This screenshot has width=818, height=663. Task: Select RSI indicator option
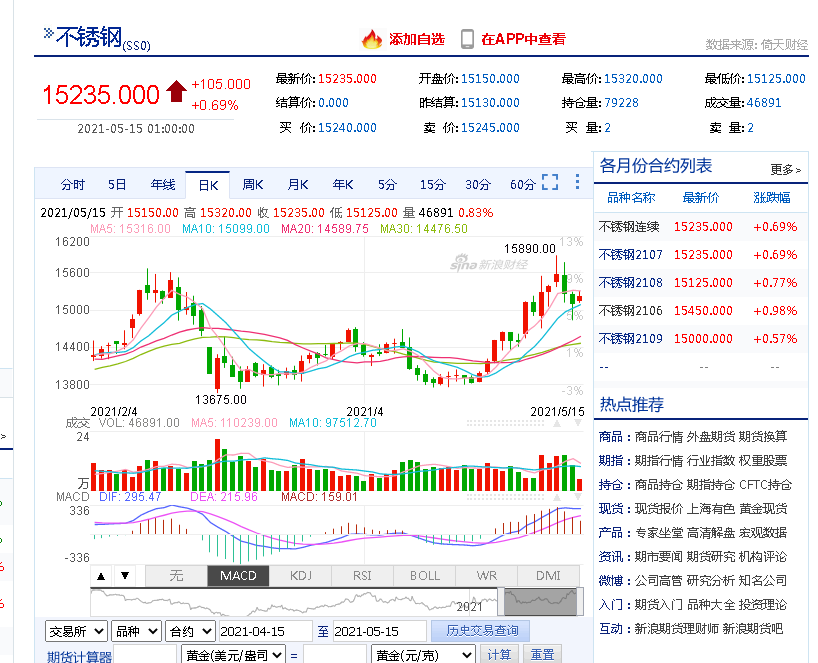pos(363,576)
